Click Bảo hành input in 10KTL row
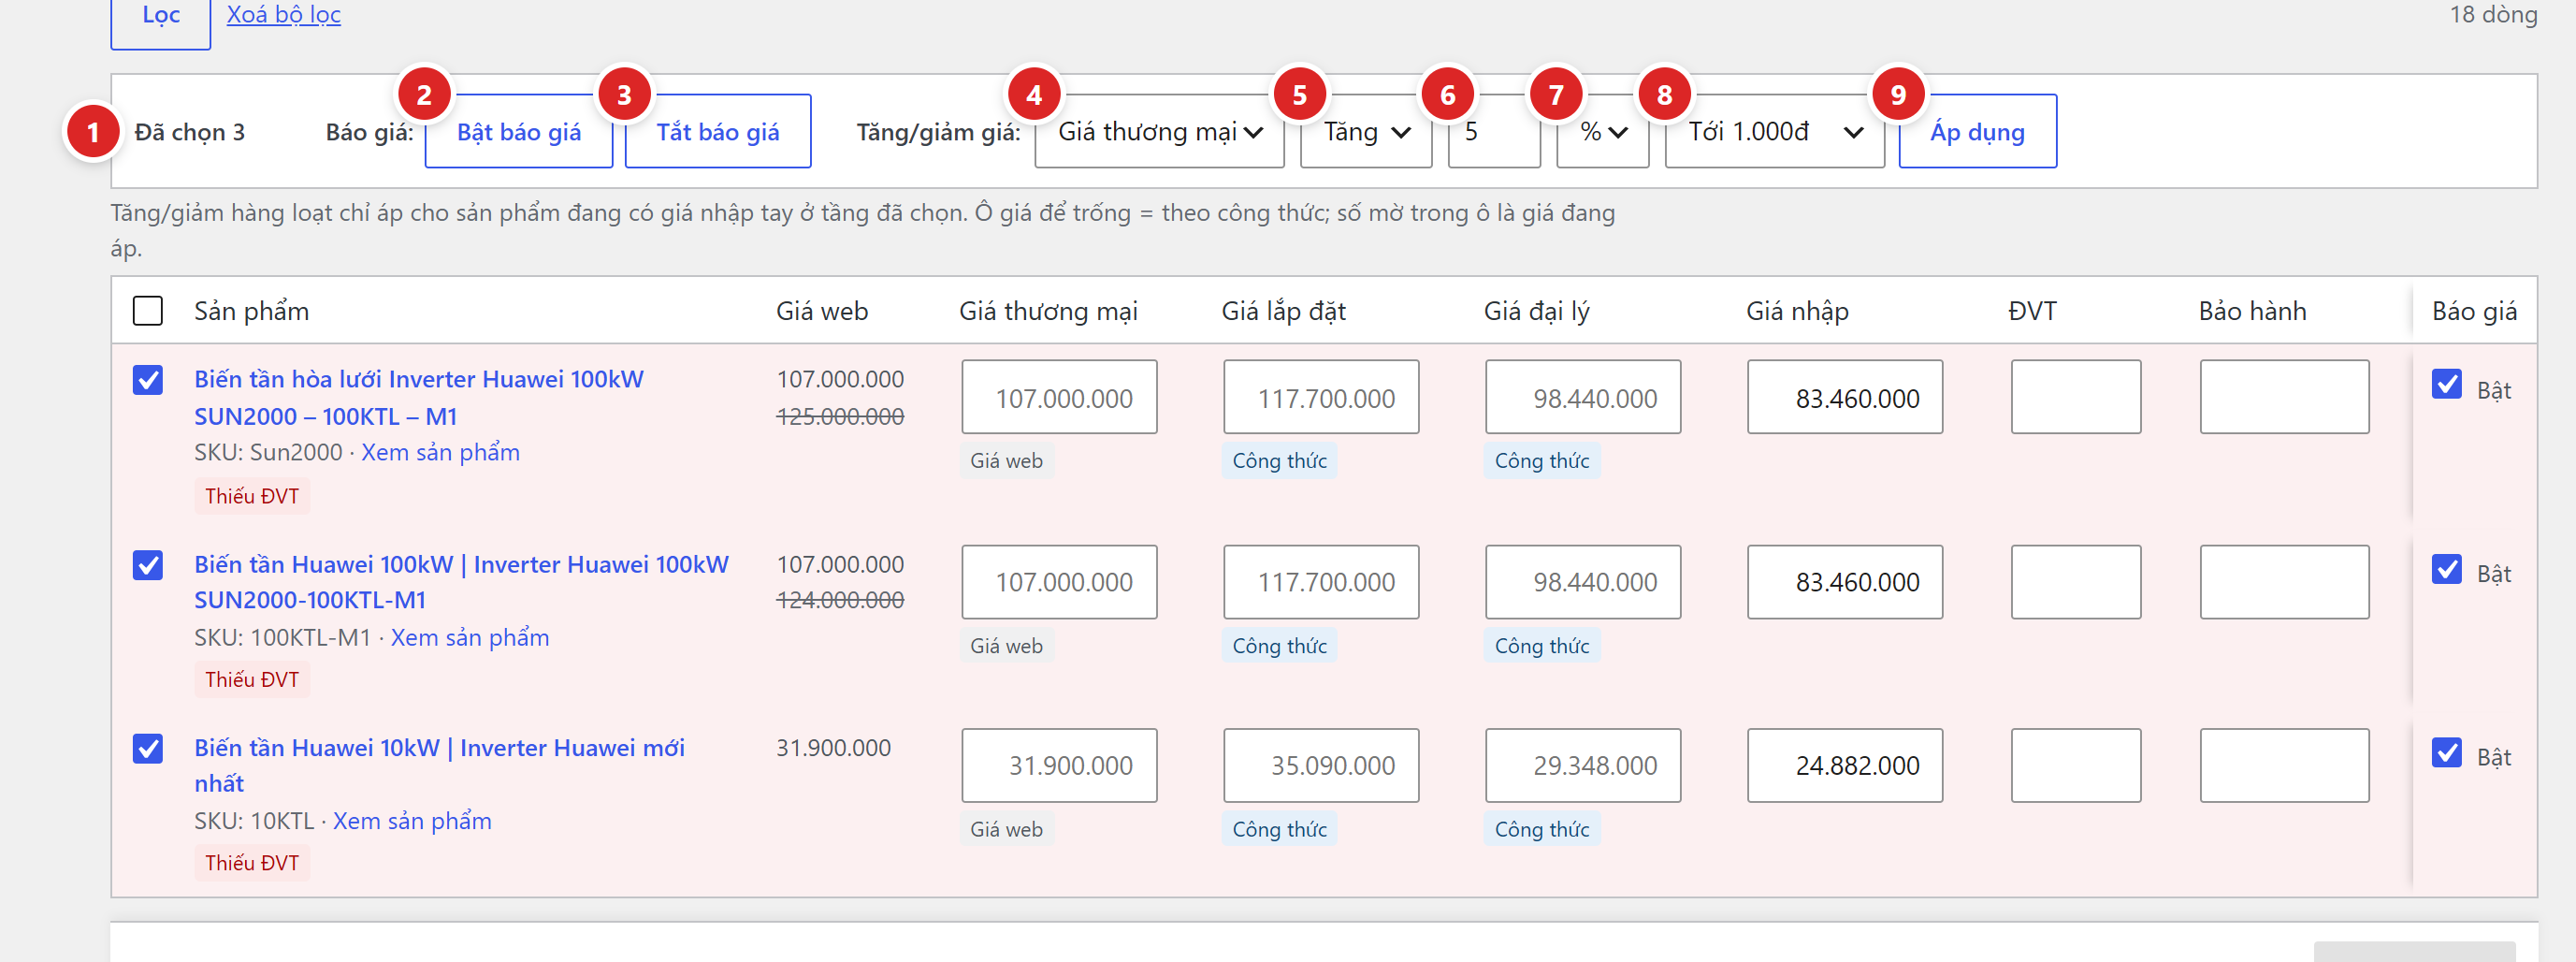 (2285, 766)
